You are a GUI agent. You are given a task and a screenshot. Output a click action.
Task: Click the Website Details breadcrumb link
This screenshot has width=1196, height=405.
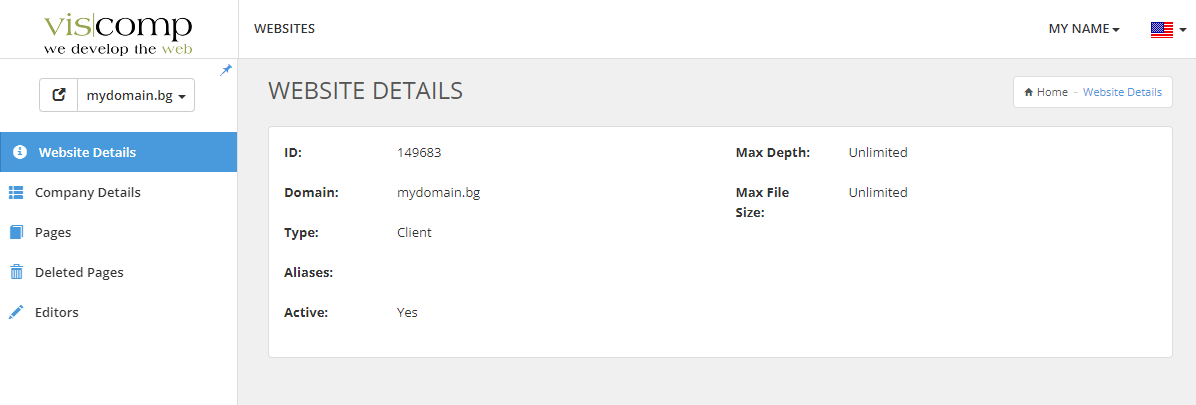coord(1122,92)
